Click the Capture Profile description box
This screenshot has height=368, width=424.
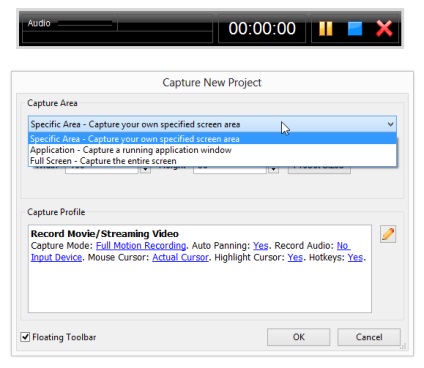point(200,269)
